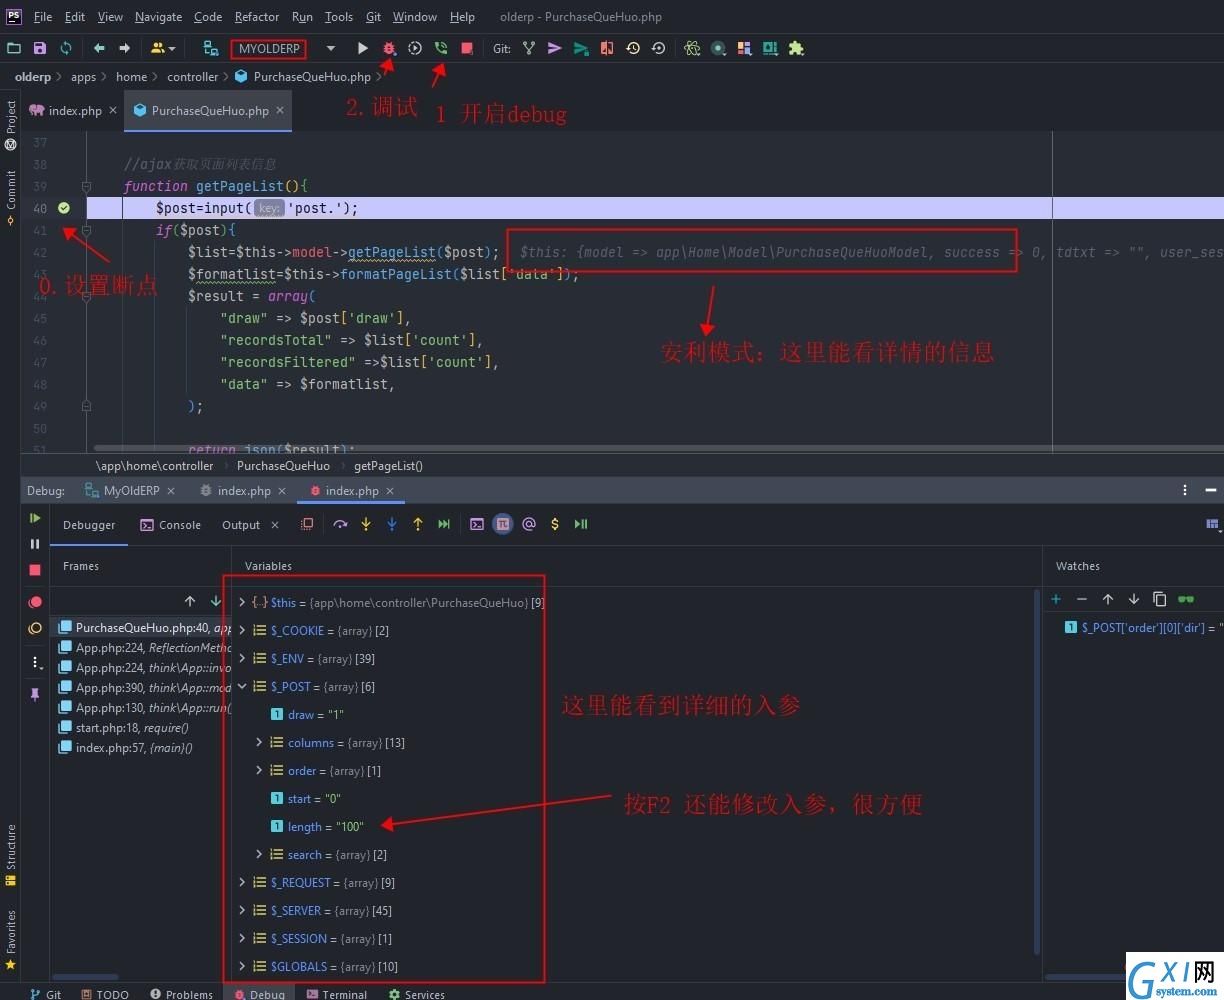
Task: Toggle the $ variables option icon
Action: pos(555,524)
